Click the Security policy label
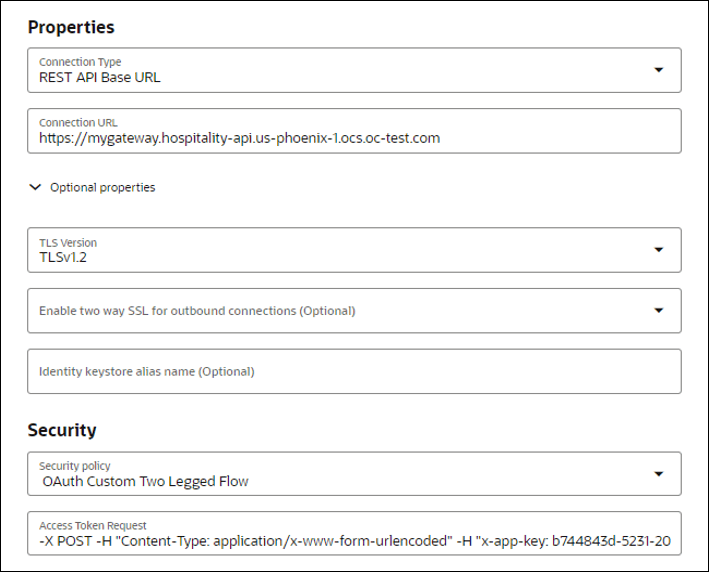The width and height of the screenshot is (709, 572). click(x=75, y=466)
